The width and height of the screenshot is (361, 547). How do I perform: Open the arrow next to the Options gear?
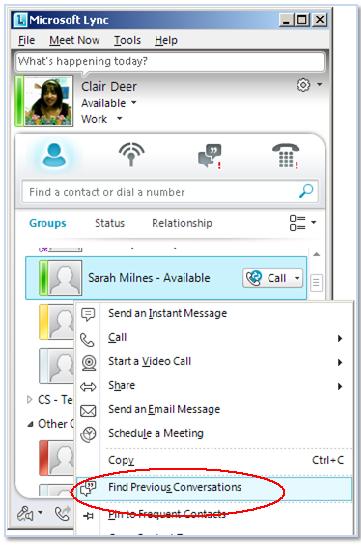click(319, 84)
